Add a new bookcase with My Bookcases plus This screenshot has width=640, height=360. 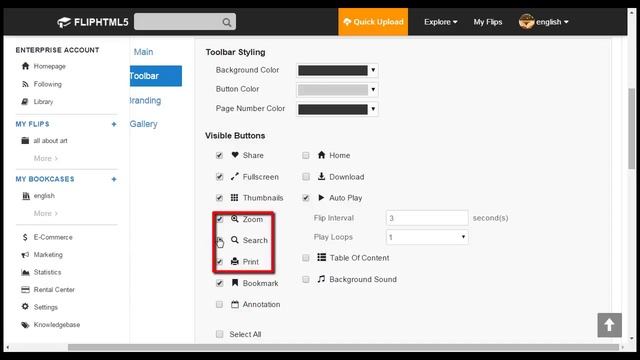114,179
